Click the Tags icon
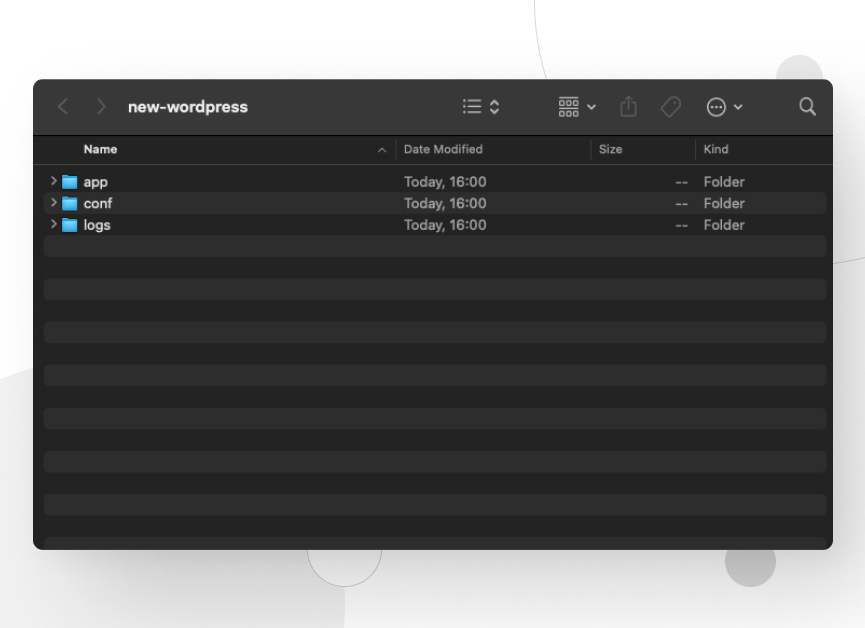This screenshot has height=628, width=865. pyautogui.click(x=671, y=107)
